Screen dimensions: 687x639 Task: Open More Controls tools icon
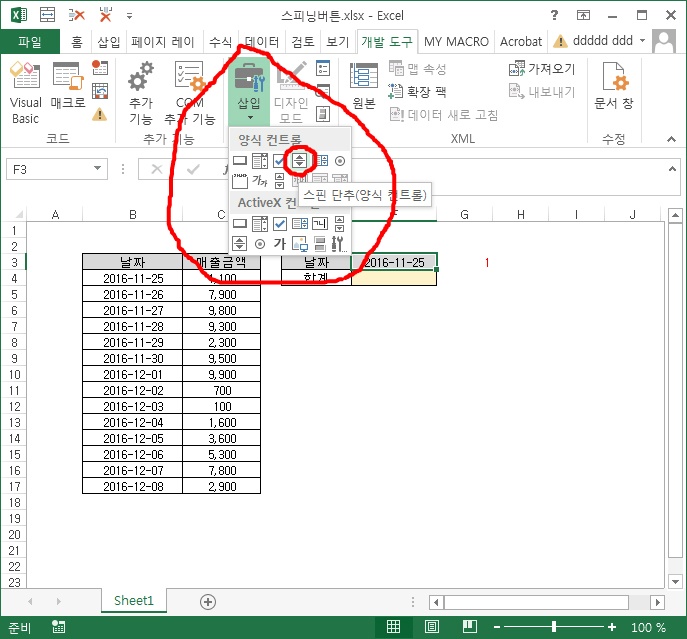(x=338, y=244)
